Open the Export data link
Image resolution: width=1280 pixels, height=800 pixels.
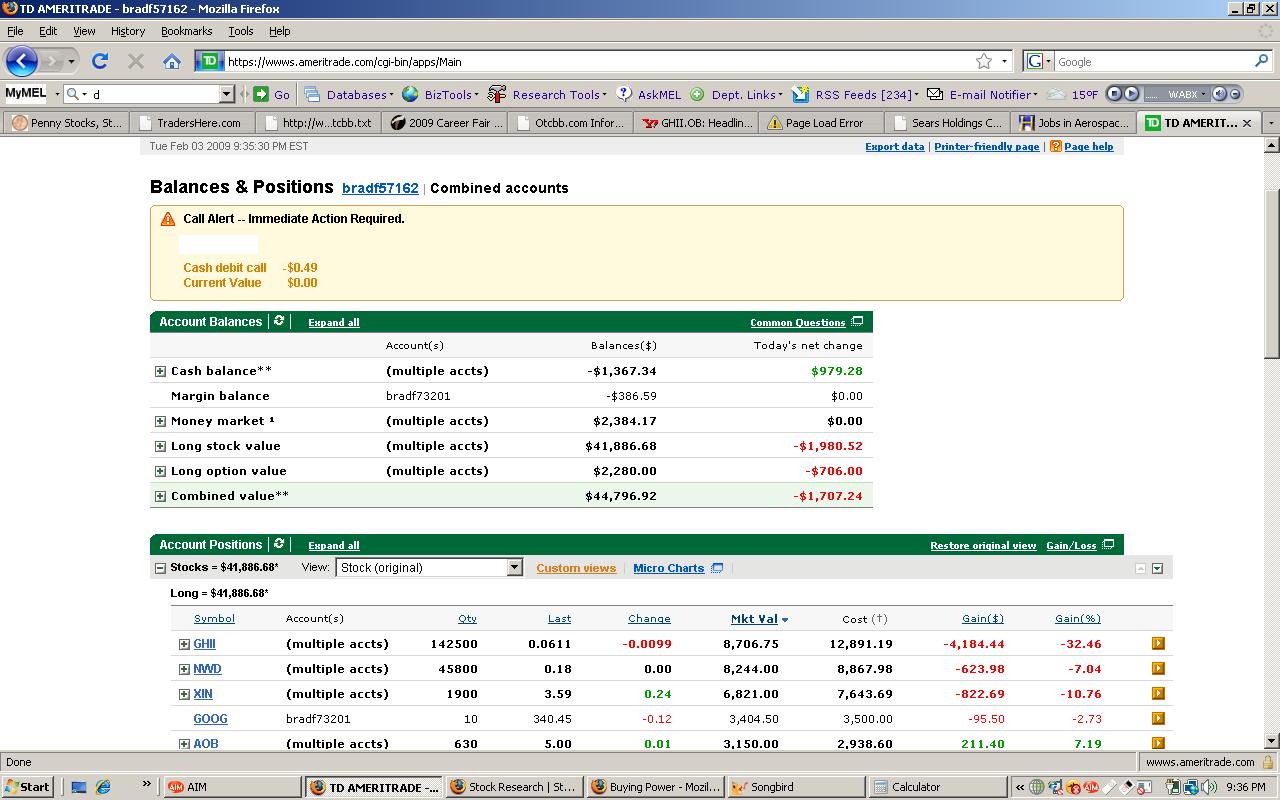894,147
